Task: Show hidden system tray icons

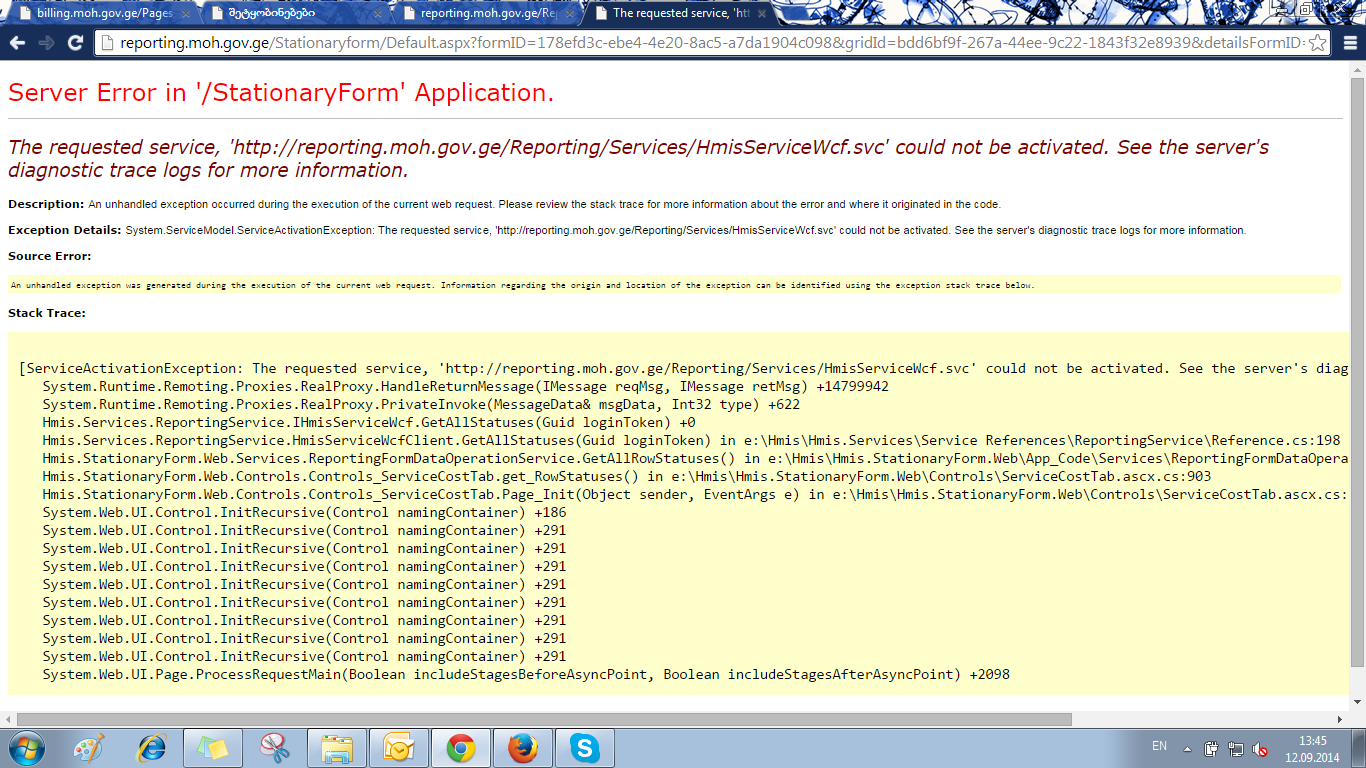Action: point(1187,748)
